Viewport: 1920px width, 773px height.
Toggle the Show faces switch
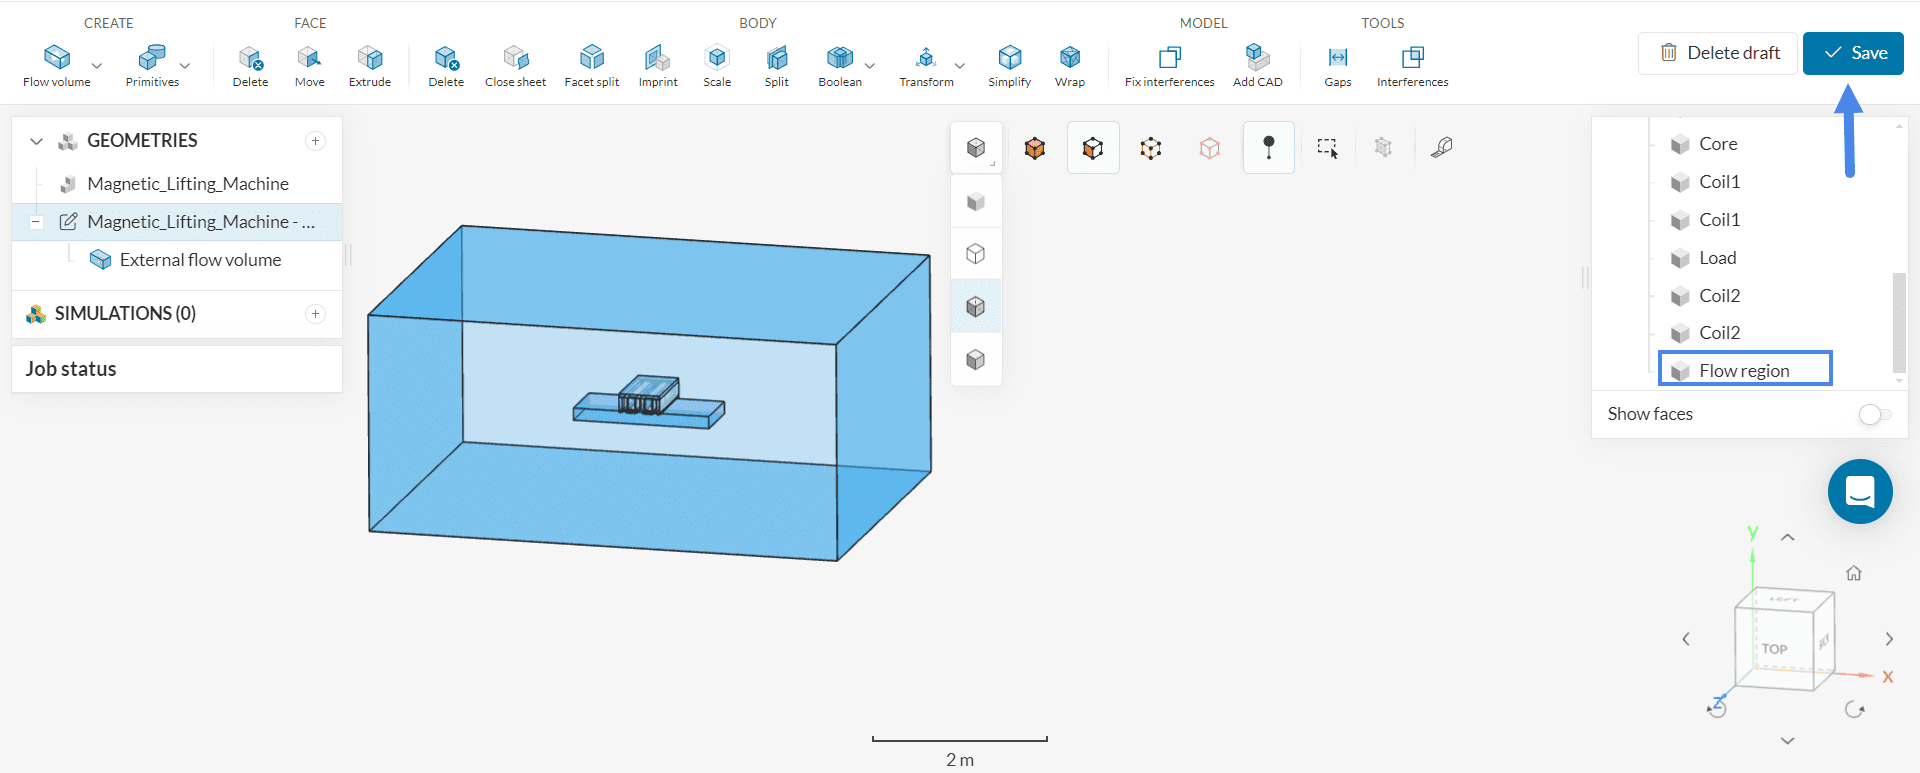pos(1874,414)
